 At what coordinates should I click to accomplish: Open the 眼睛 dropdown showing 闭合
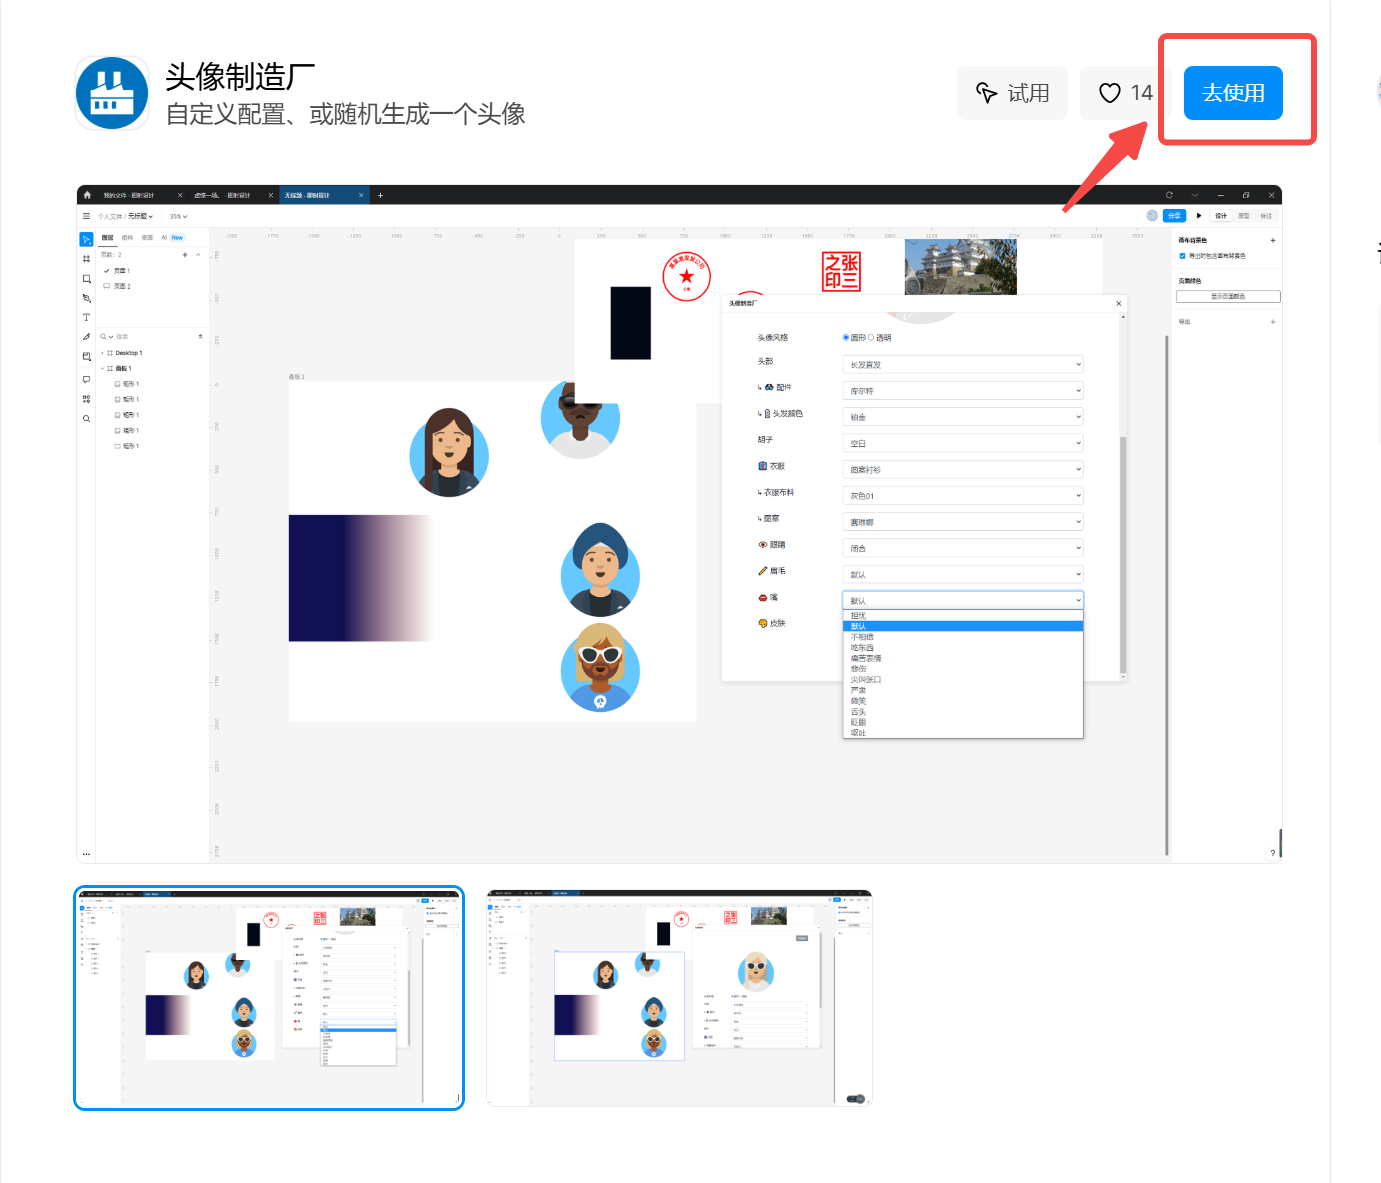click(962, 548)
